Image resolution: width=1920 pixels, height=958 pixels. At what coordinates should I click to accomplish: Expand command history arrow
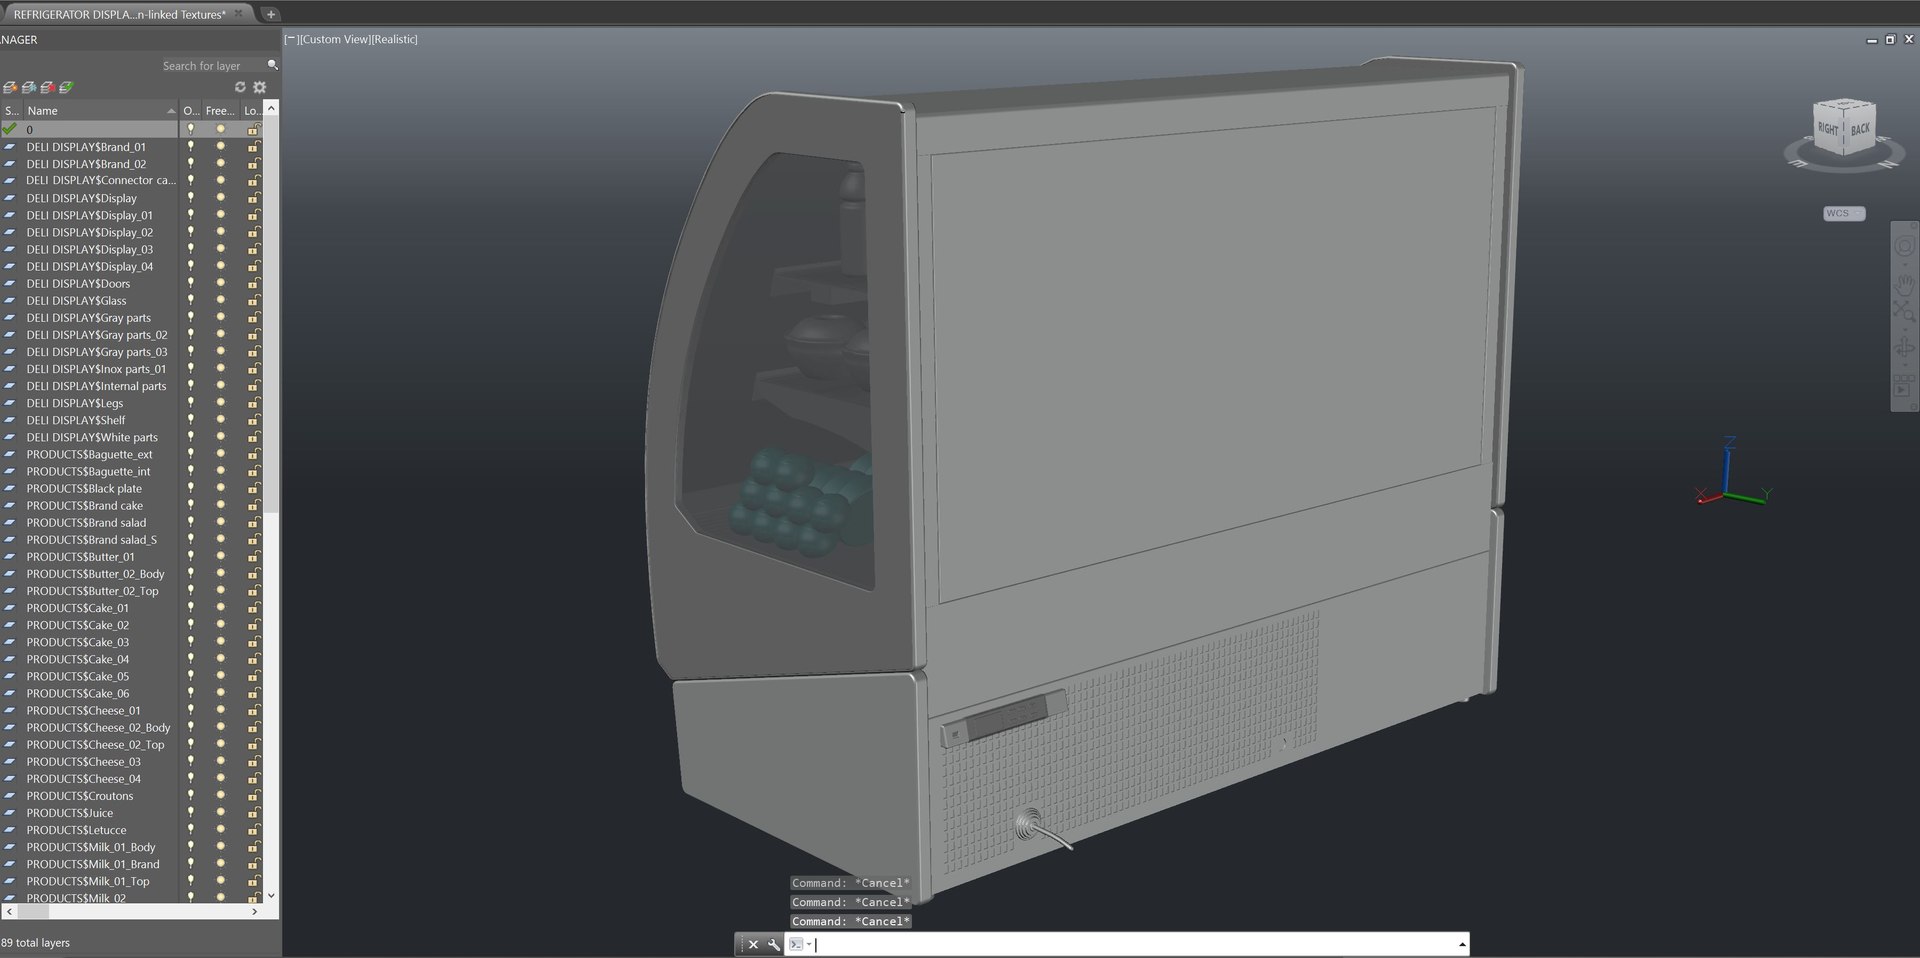point(1462,944)
